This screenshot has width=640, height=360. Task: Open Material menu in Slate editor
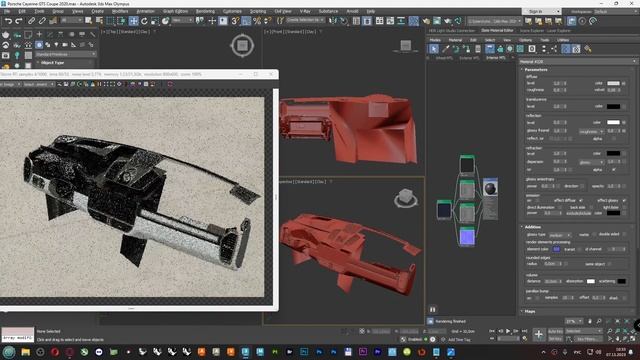tap(455, 40)
